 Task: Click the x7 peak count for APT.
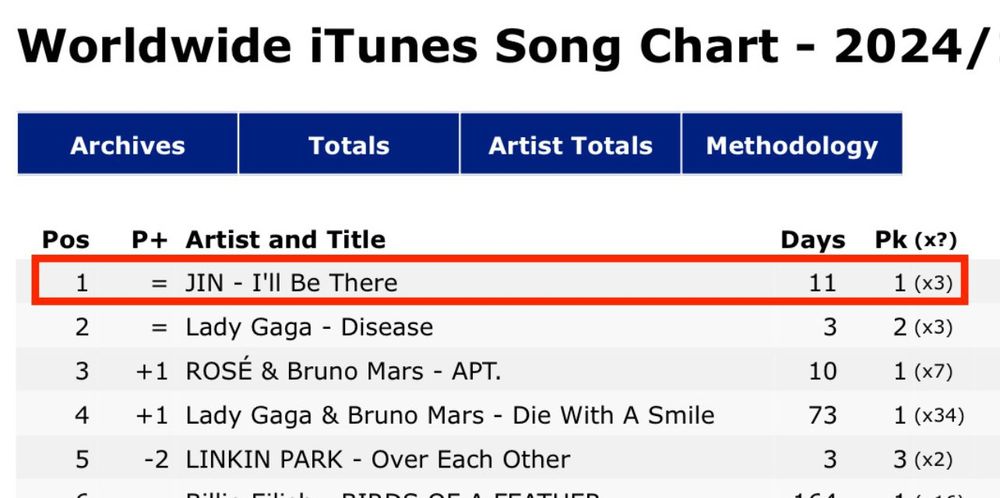(933, 372)
